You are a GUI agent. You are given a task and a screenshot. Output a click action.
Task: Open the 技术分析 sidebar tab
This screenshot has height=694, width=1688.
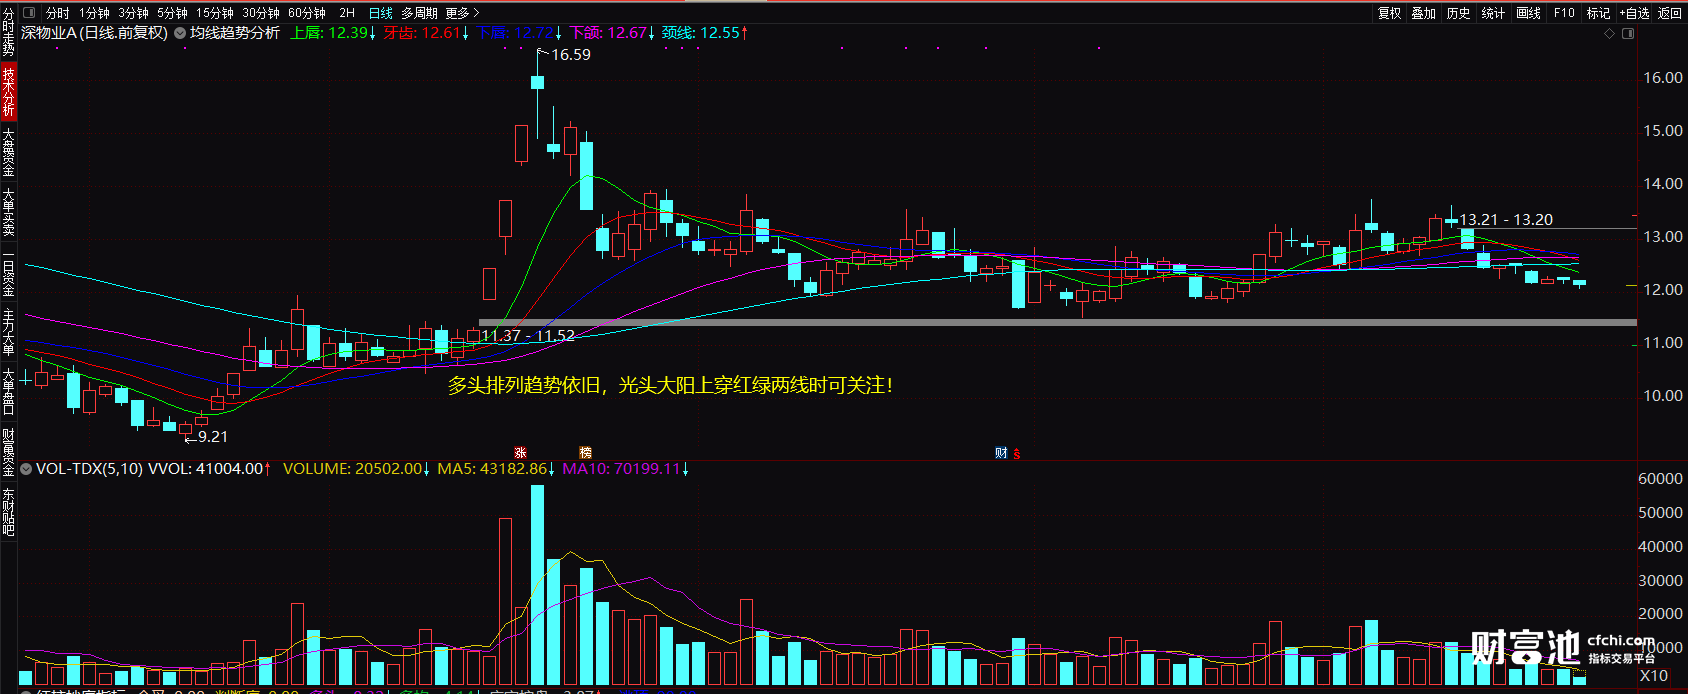click(8, 91)
